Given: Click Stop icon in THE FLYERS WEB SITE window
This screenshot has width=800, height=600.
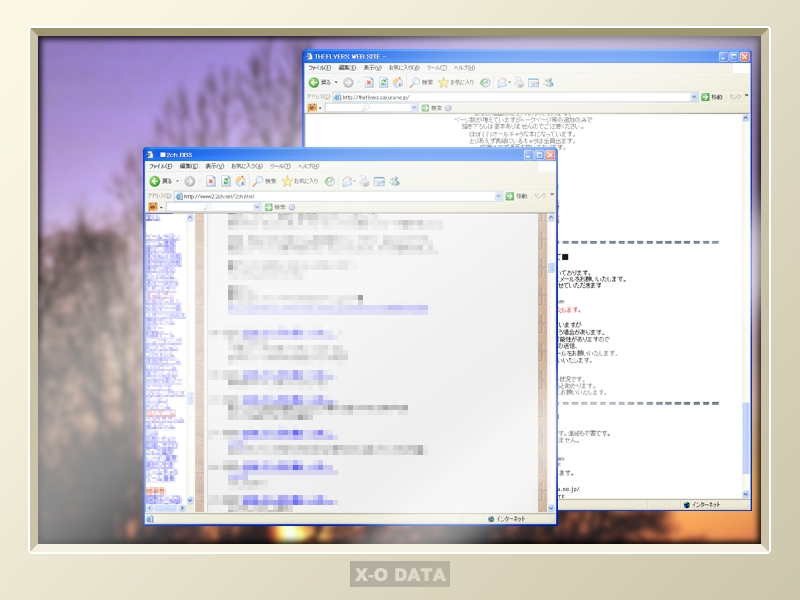Looking at the screenshot, I should pos(369,82).
